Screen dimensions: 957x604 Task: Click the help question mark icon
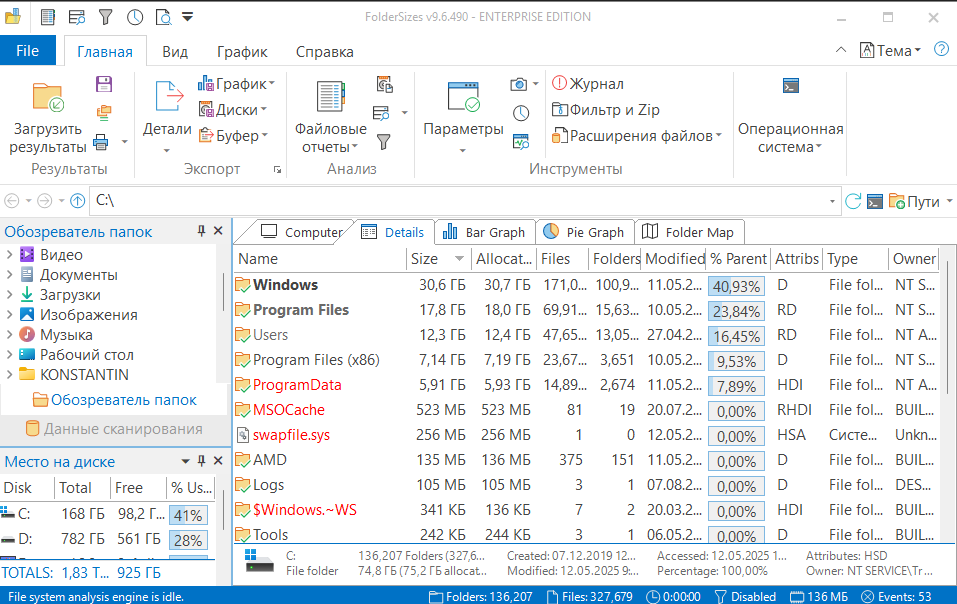tap(942, 49)
